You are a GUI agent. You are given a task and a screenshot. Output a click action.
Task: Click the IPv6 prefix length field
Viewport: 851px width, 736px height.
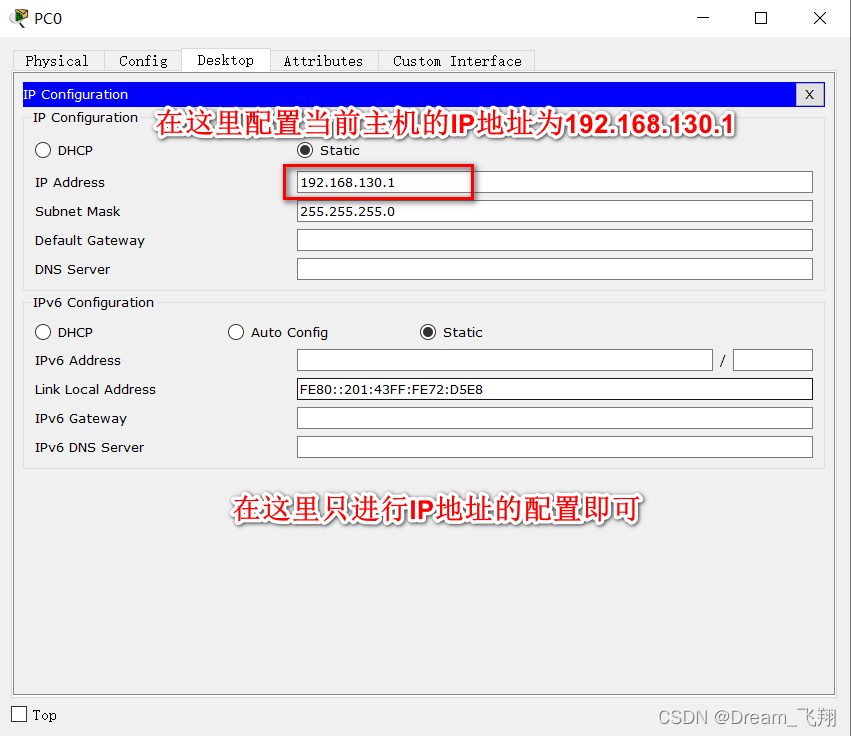(773, 360)
